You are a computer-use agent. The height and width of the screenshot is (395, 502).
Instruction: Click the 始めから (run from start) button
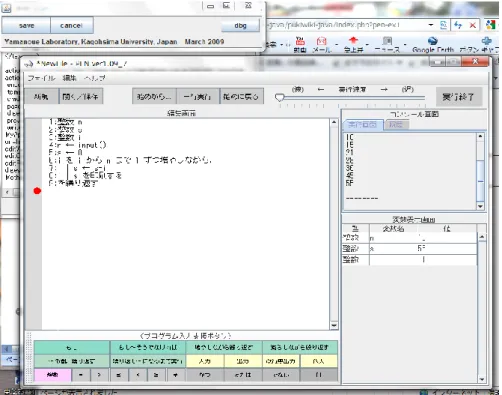[154, 97]
